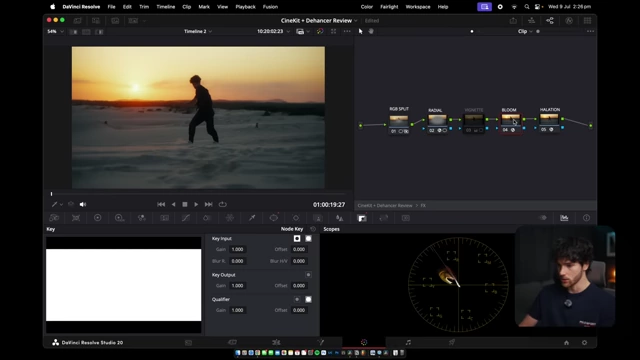Screen dimensions: 640x360
Task: Toggle Key Output invert
Action: point(308,275)
